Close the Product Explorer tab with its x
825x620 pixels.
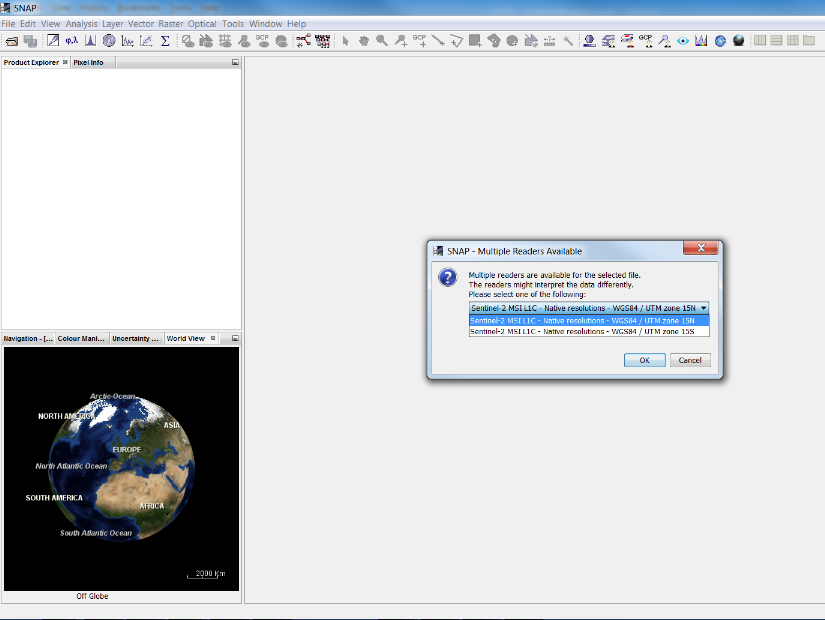(x=65, y=62)
